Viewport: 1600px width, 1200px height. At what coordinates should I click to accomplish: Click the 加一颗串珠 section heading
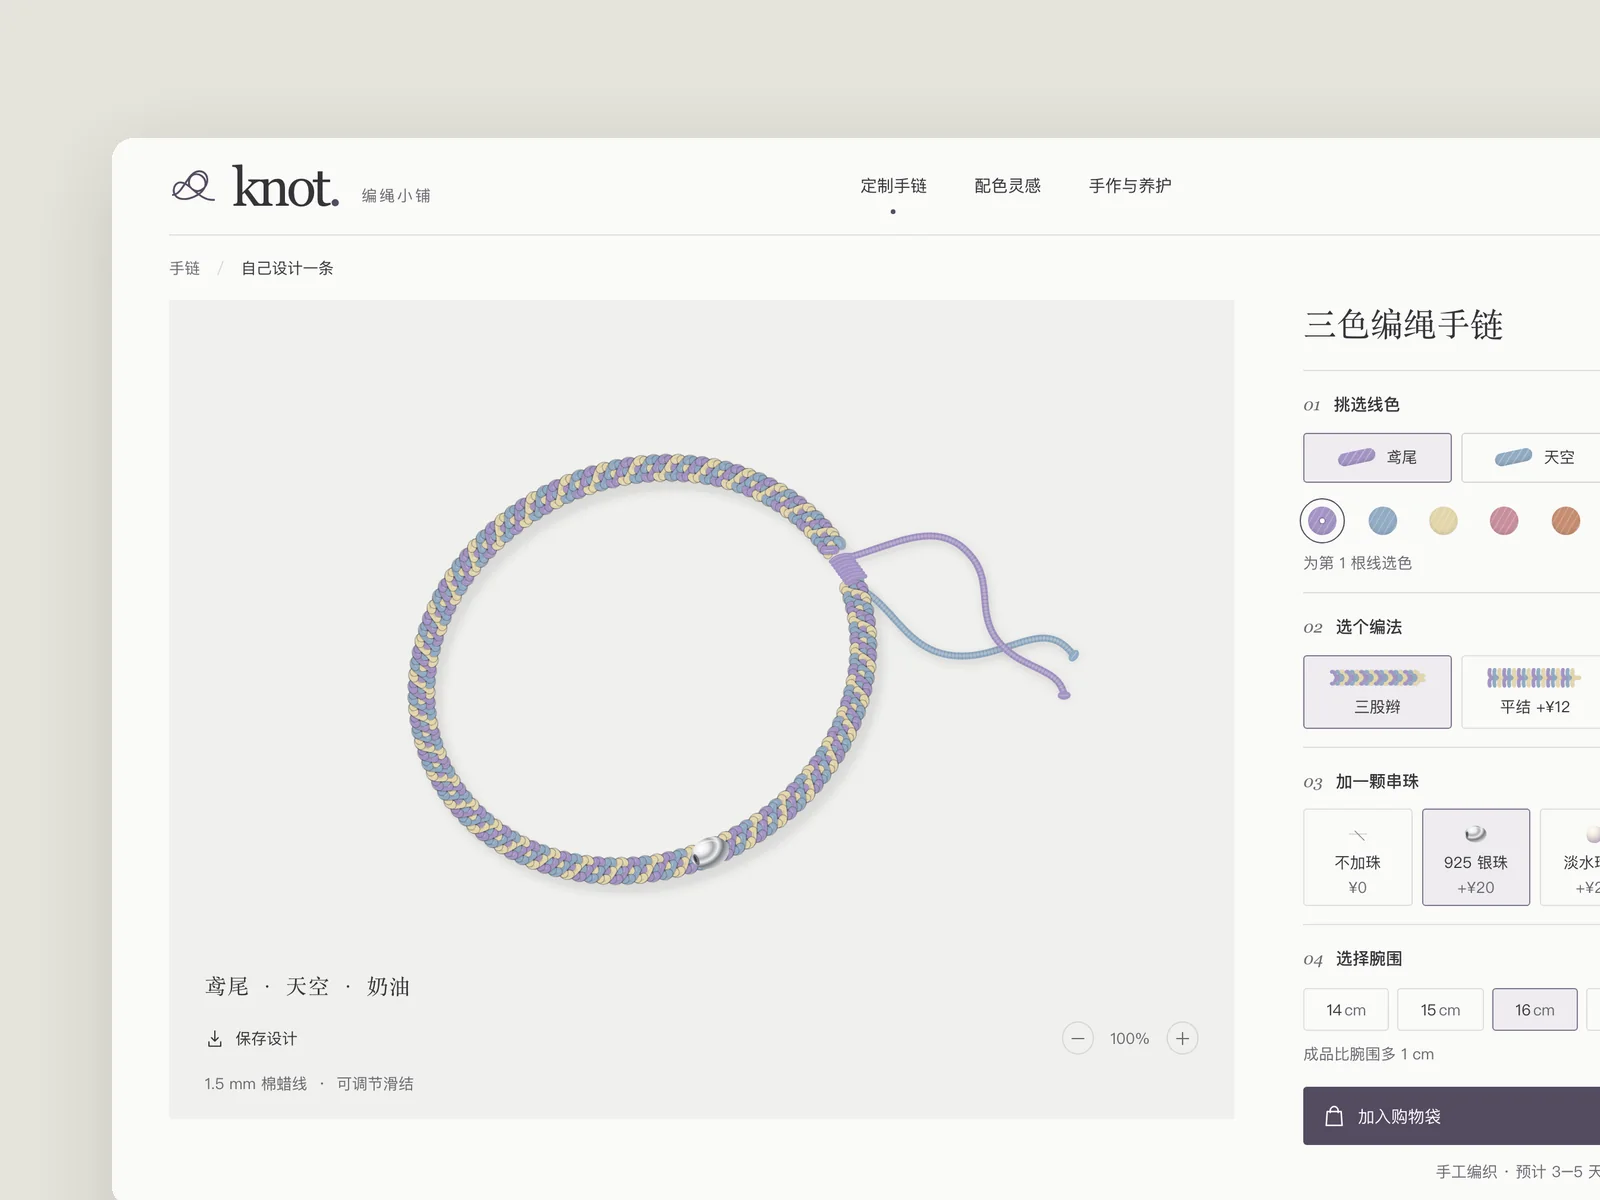point(1377,782)
